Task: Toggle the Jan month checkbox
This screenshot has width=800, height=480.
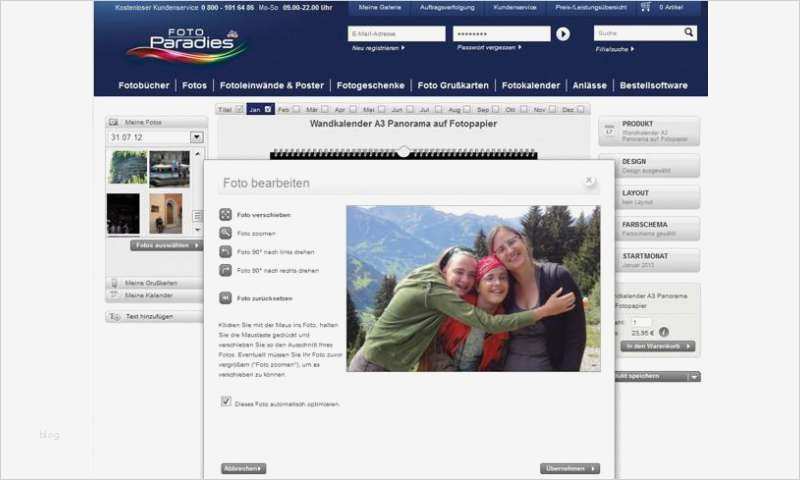Action: [268, 109]
